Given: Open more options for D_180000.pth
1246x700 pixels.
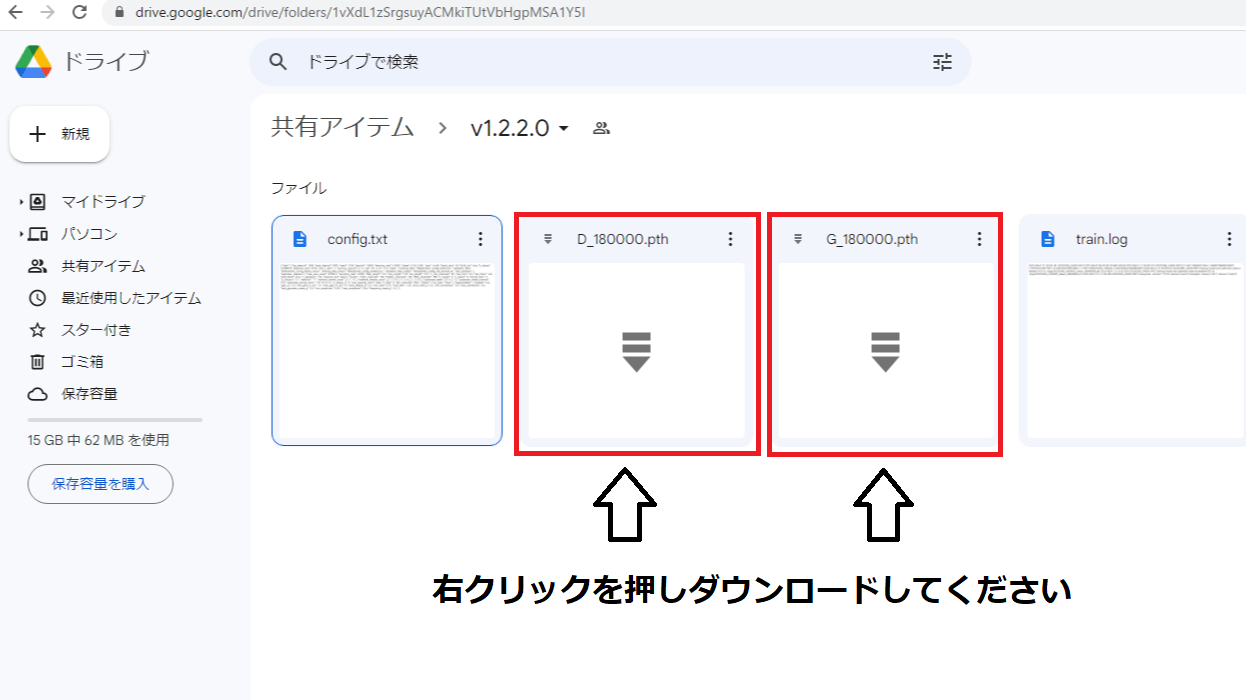Looking at the screenshot, I should tap(730, 239).
